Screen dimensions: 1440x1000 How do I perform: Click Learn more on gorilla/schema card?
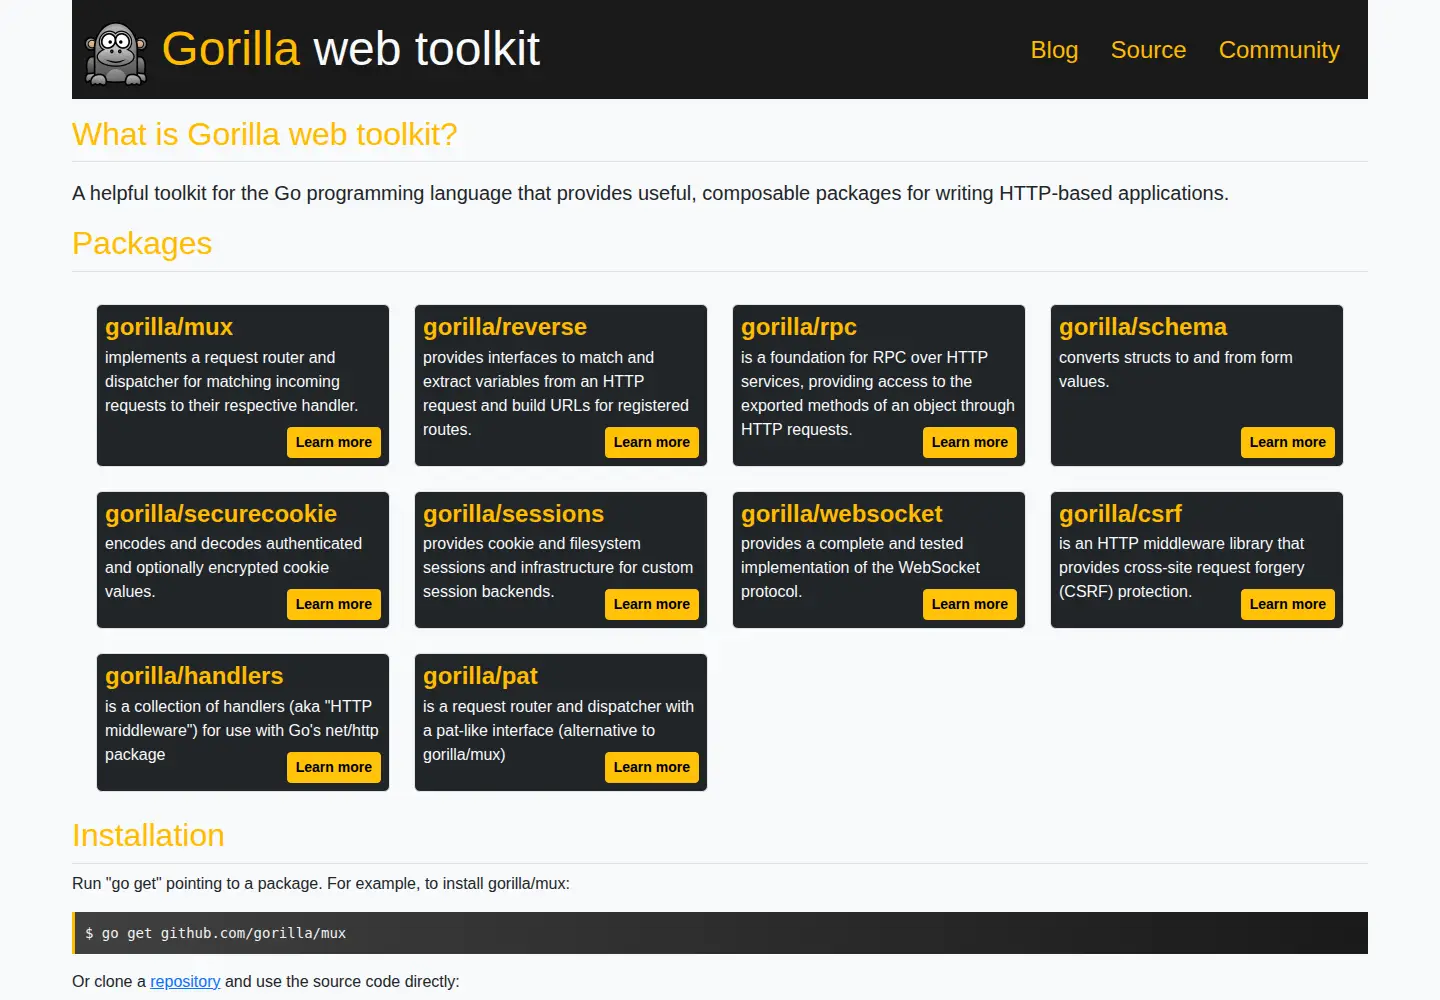click(1288, 442)
